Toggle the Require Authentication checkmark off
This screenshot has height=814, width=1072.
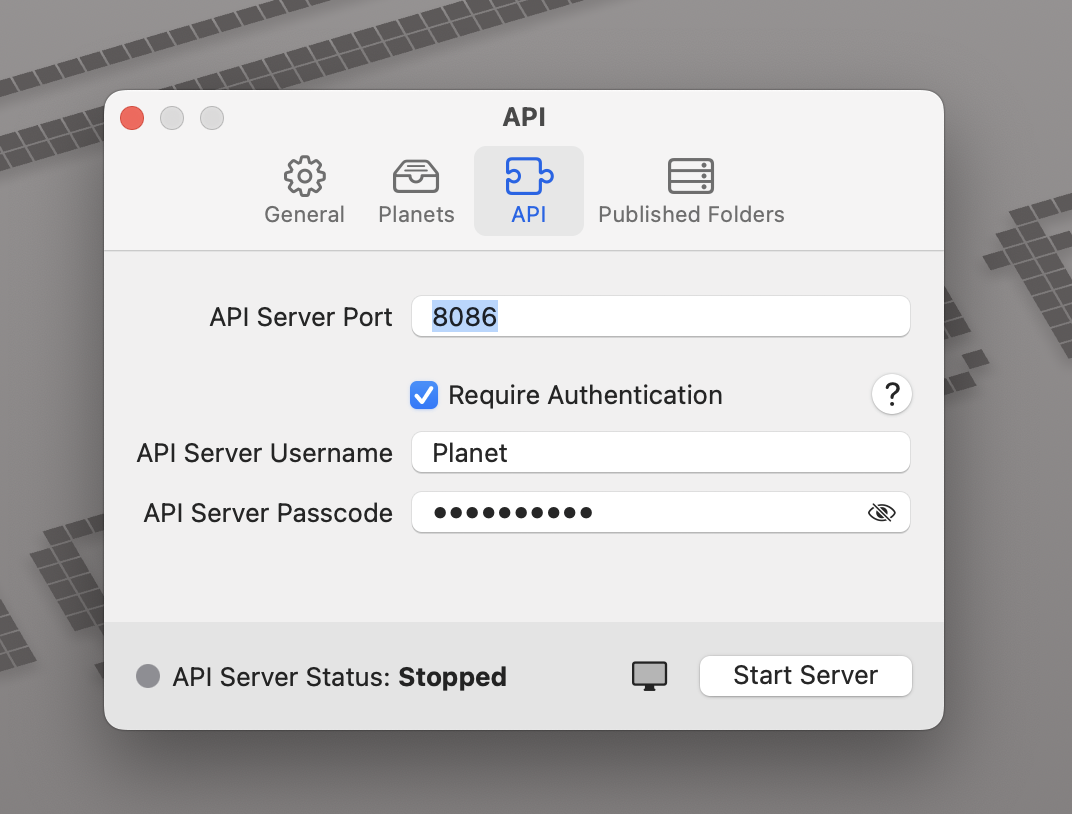[423, 395]
